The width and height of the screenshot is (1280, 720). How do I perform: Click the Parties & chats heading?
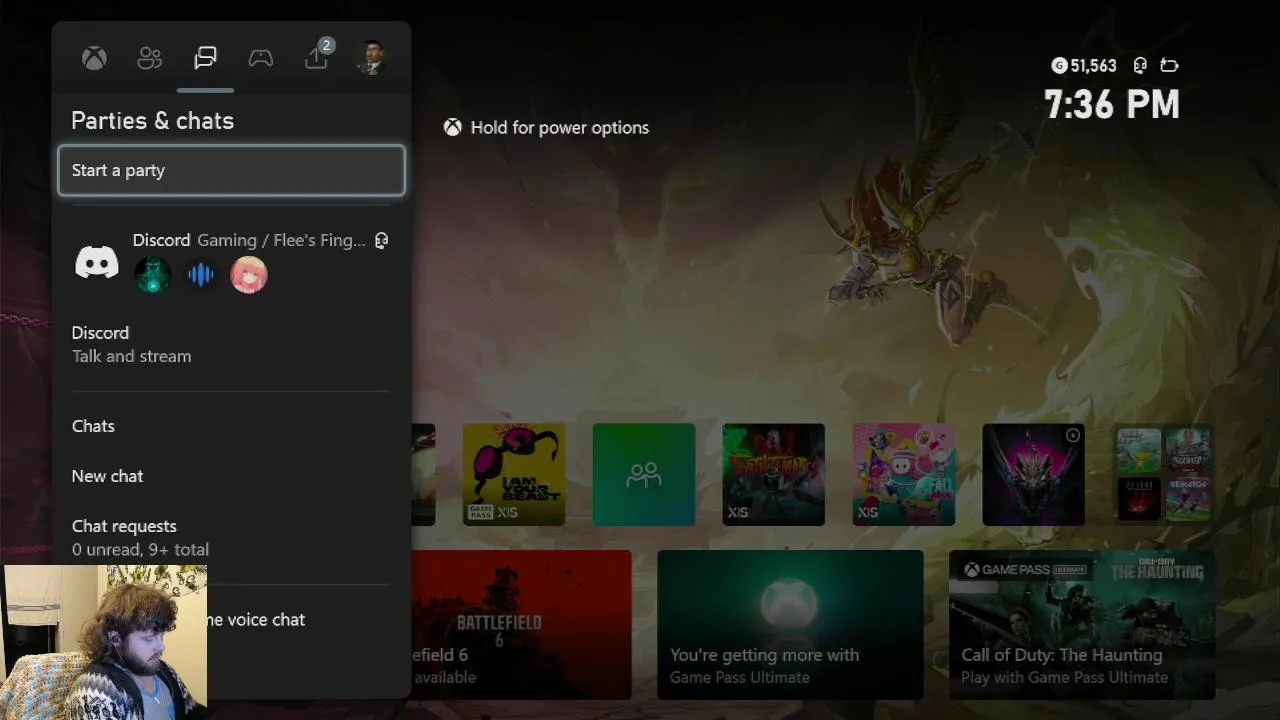152,121
